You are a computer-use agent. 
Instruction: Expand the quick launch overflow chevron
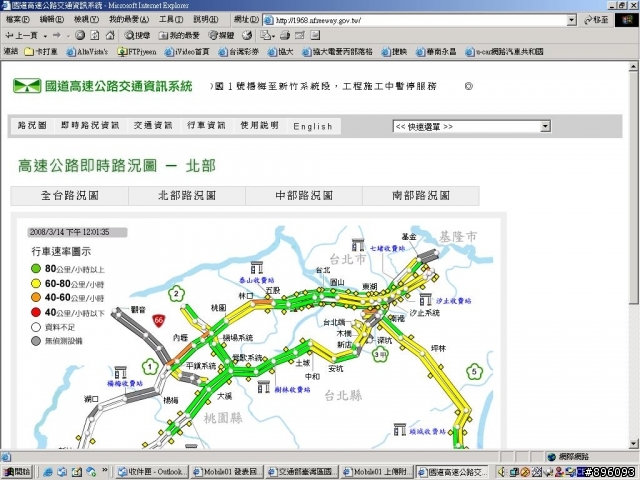(x=105, y=470)
